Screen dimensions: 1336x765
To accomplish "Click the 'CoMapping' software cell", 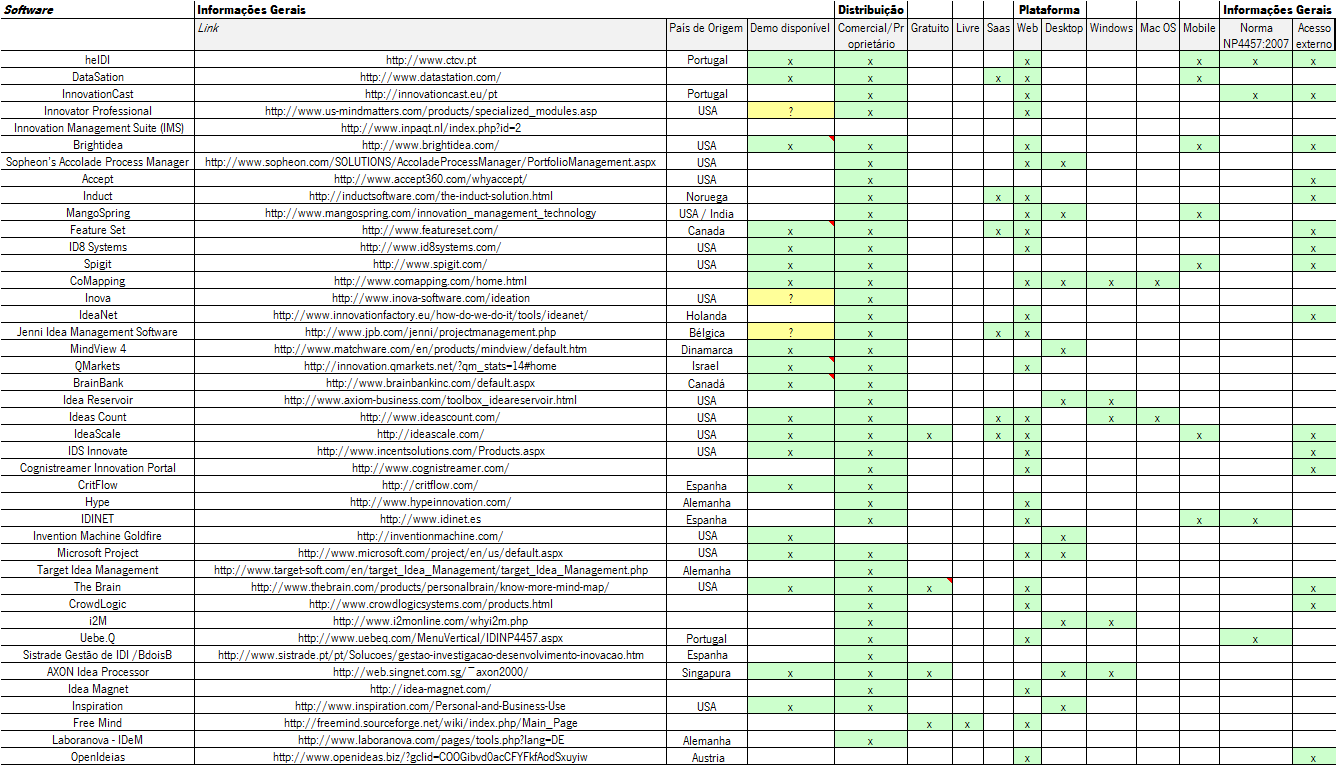I will point(97,281).
